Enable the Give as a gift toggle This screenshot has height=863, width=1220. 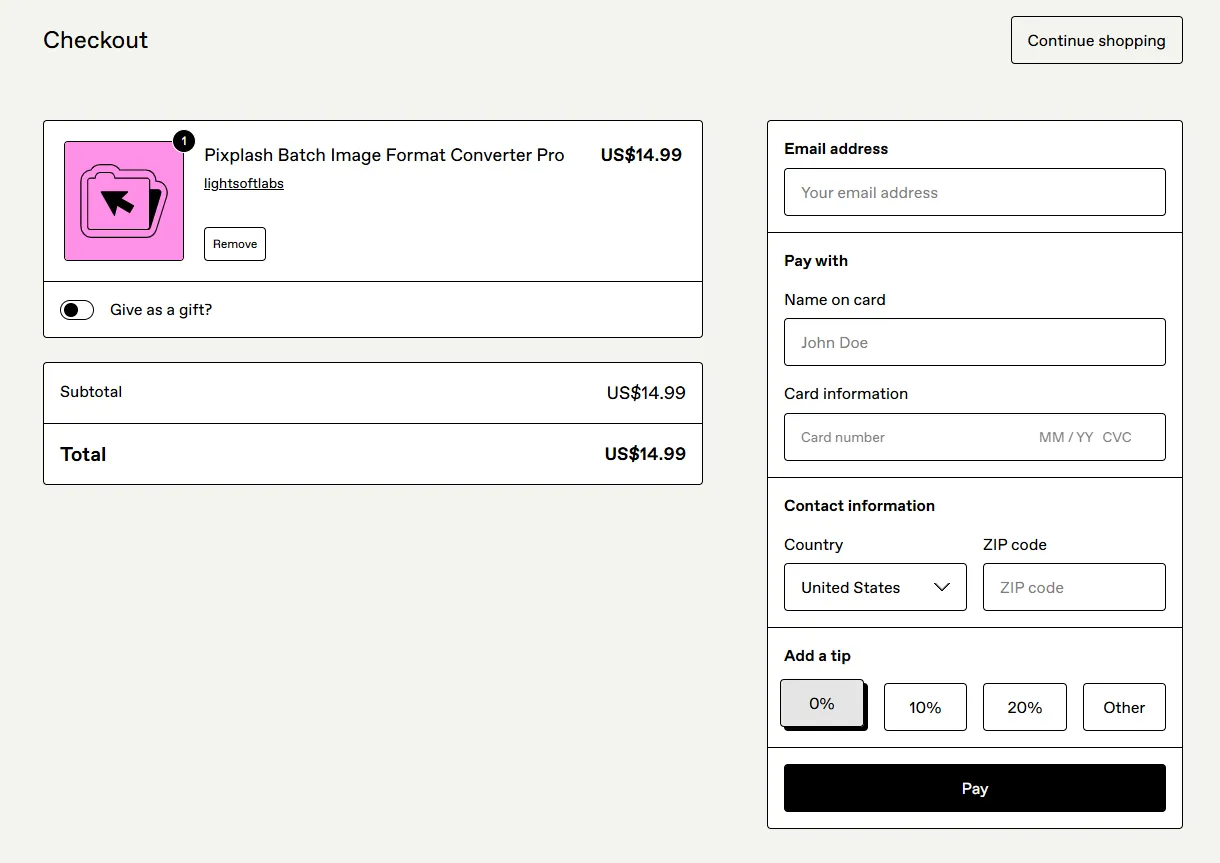(77, 310)
